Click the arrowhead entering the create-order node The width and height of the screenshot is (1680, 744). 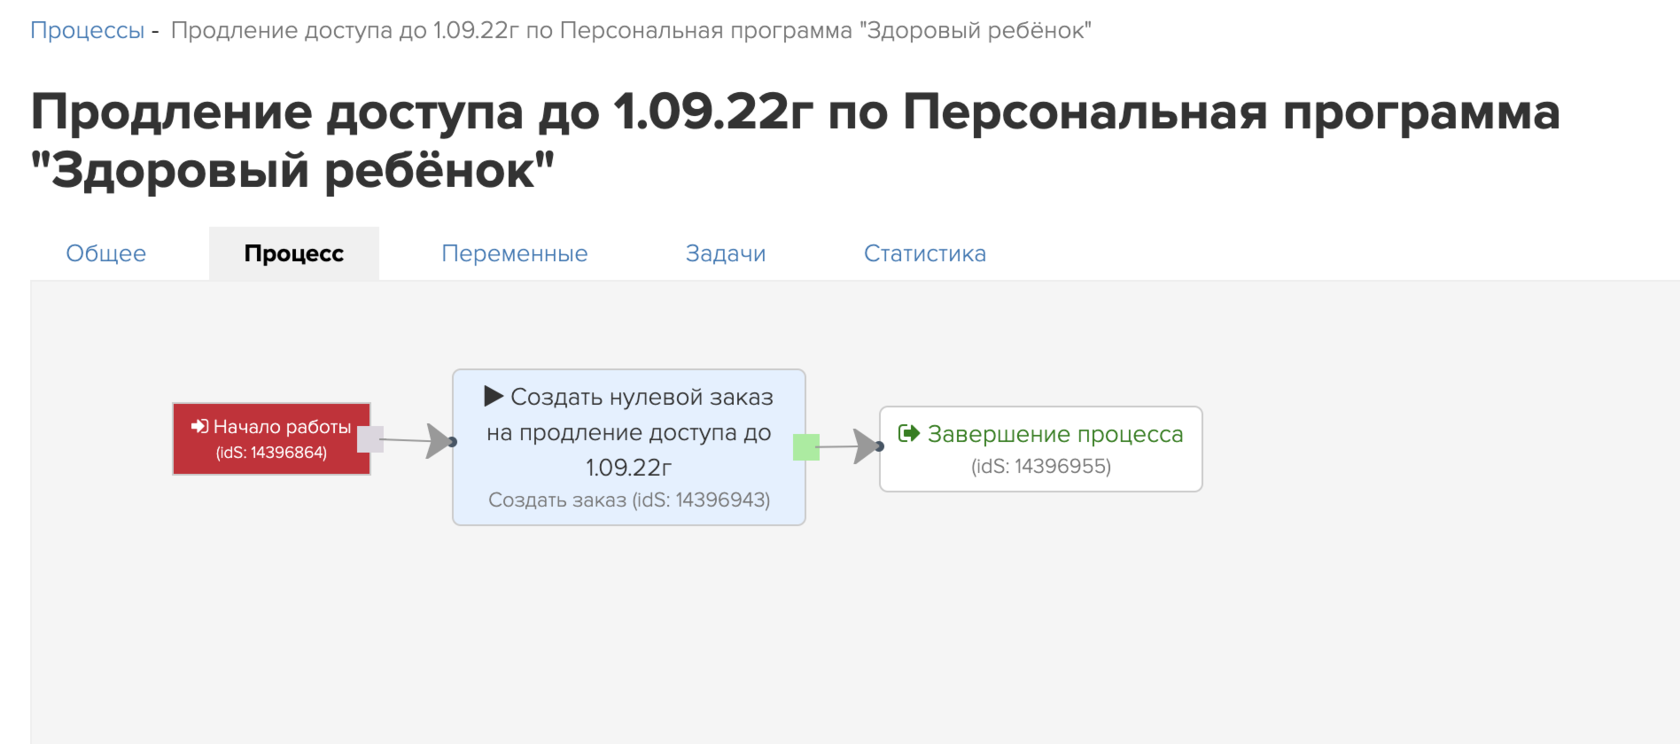439,441
